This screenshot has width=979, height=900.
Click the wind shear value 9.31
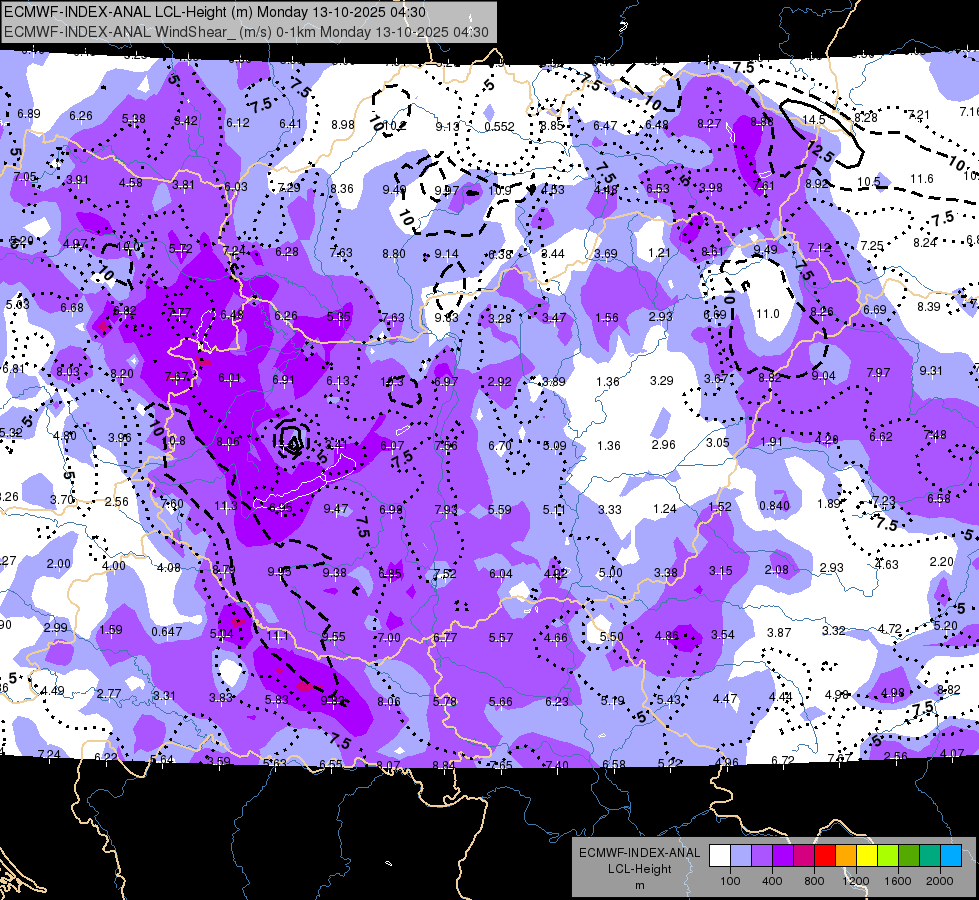tap(931, 370)
